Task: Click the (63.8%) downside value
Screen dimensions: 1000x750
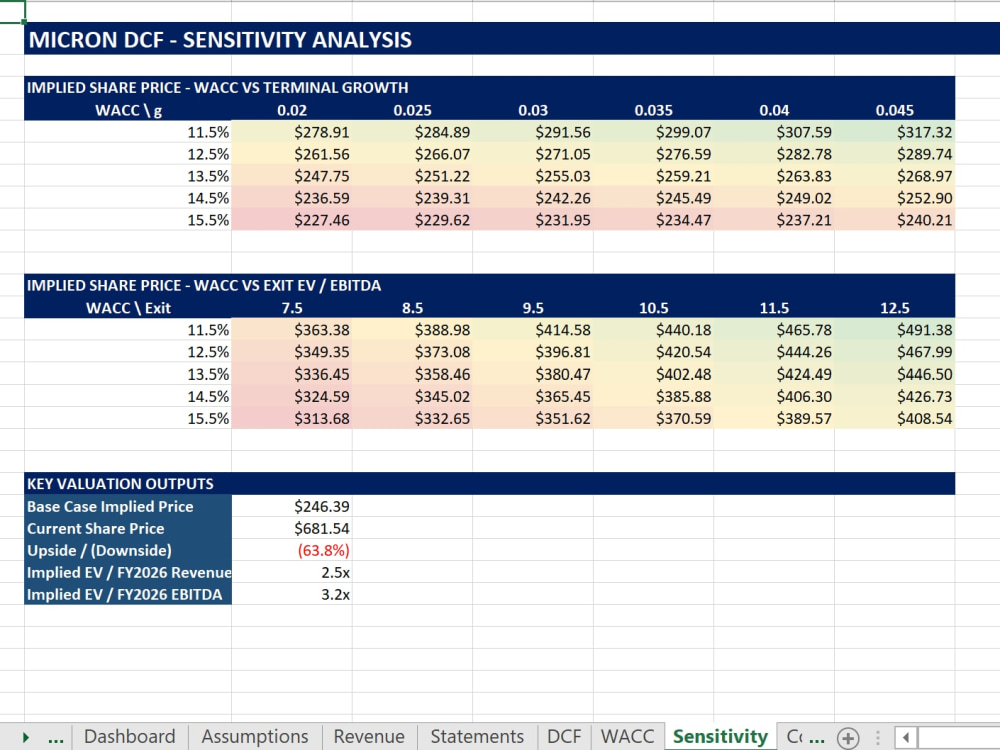Action: pyautogui.click(x=291, y=550)
